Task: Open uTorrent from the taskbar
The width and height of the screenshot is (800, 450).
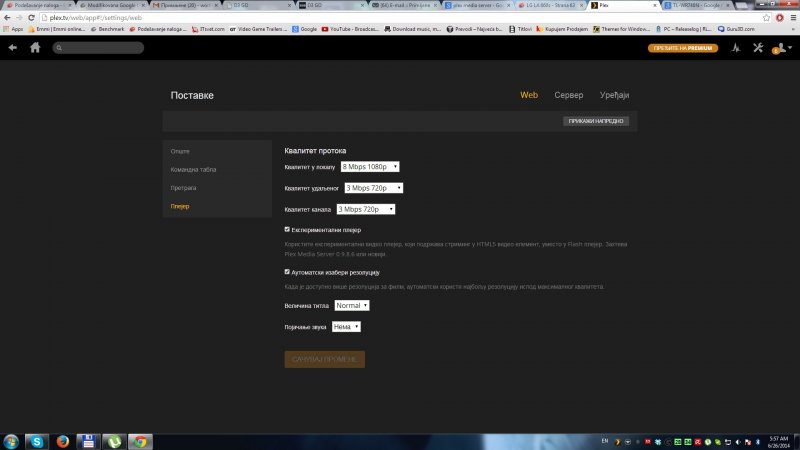Action: (x=114, y=441)
